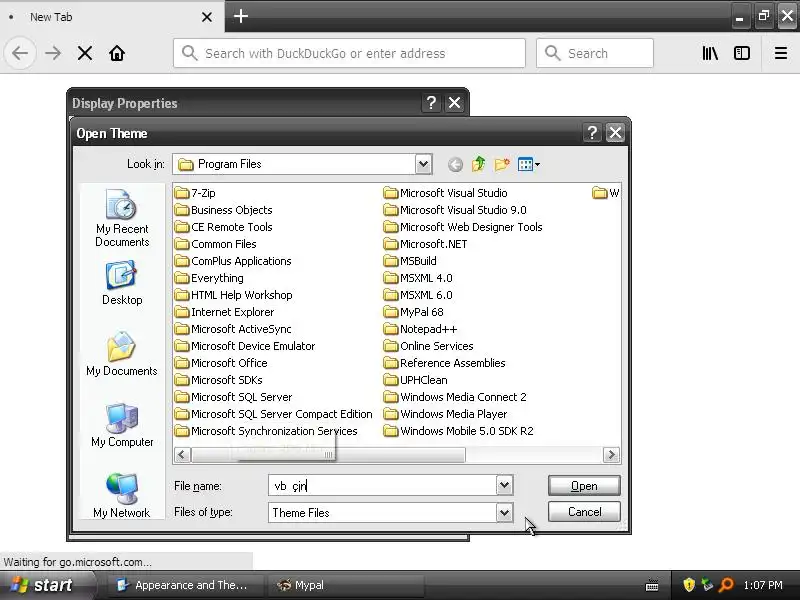Screen dimensions: 800x600
Task: Click file list scrollbar right arrow
Action: [x=611, y=455]
